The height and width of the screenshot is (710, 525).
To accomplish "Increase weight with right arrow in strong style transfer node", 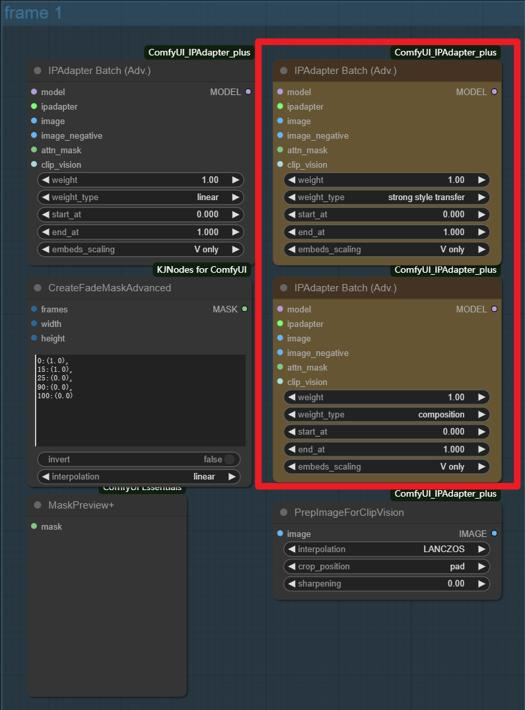I will coord(482,180).
